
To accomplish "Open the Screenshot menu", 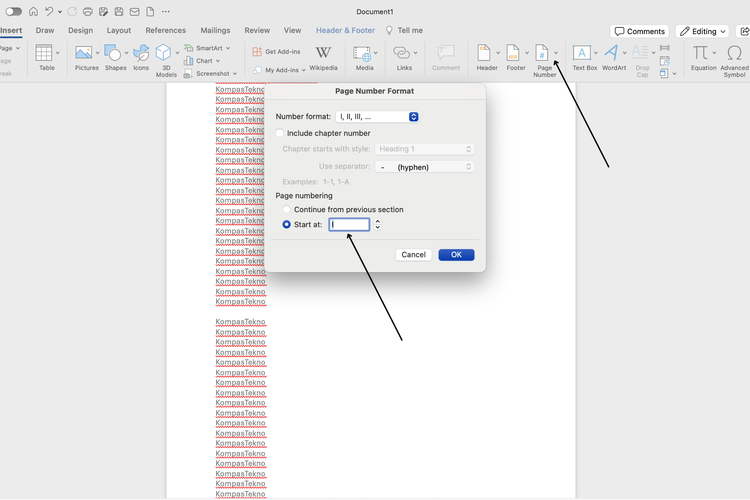I will pyautogui.click(x=210, y=74).
